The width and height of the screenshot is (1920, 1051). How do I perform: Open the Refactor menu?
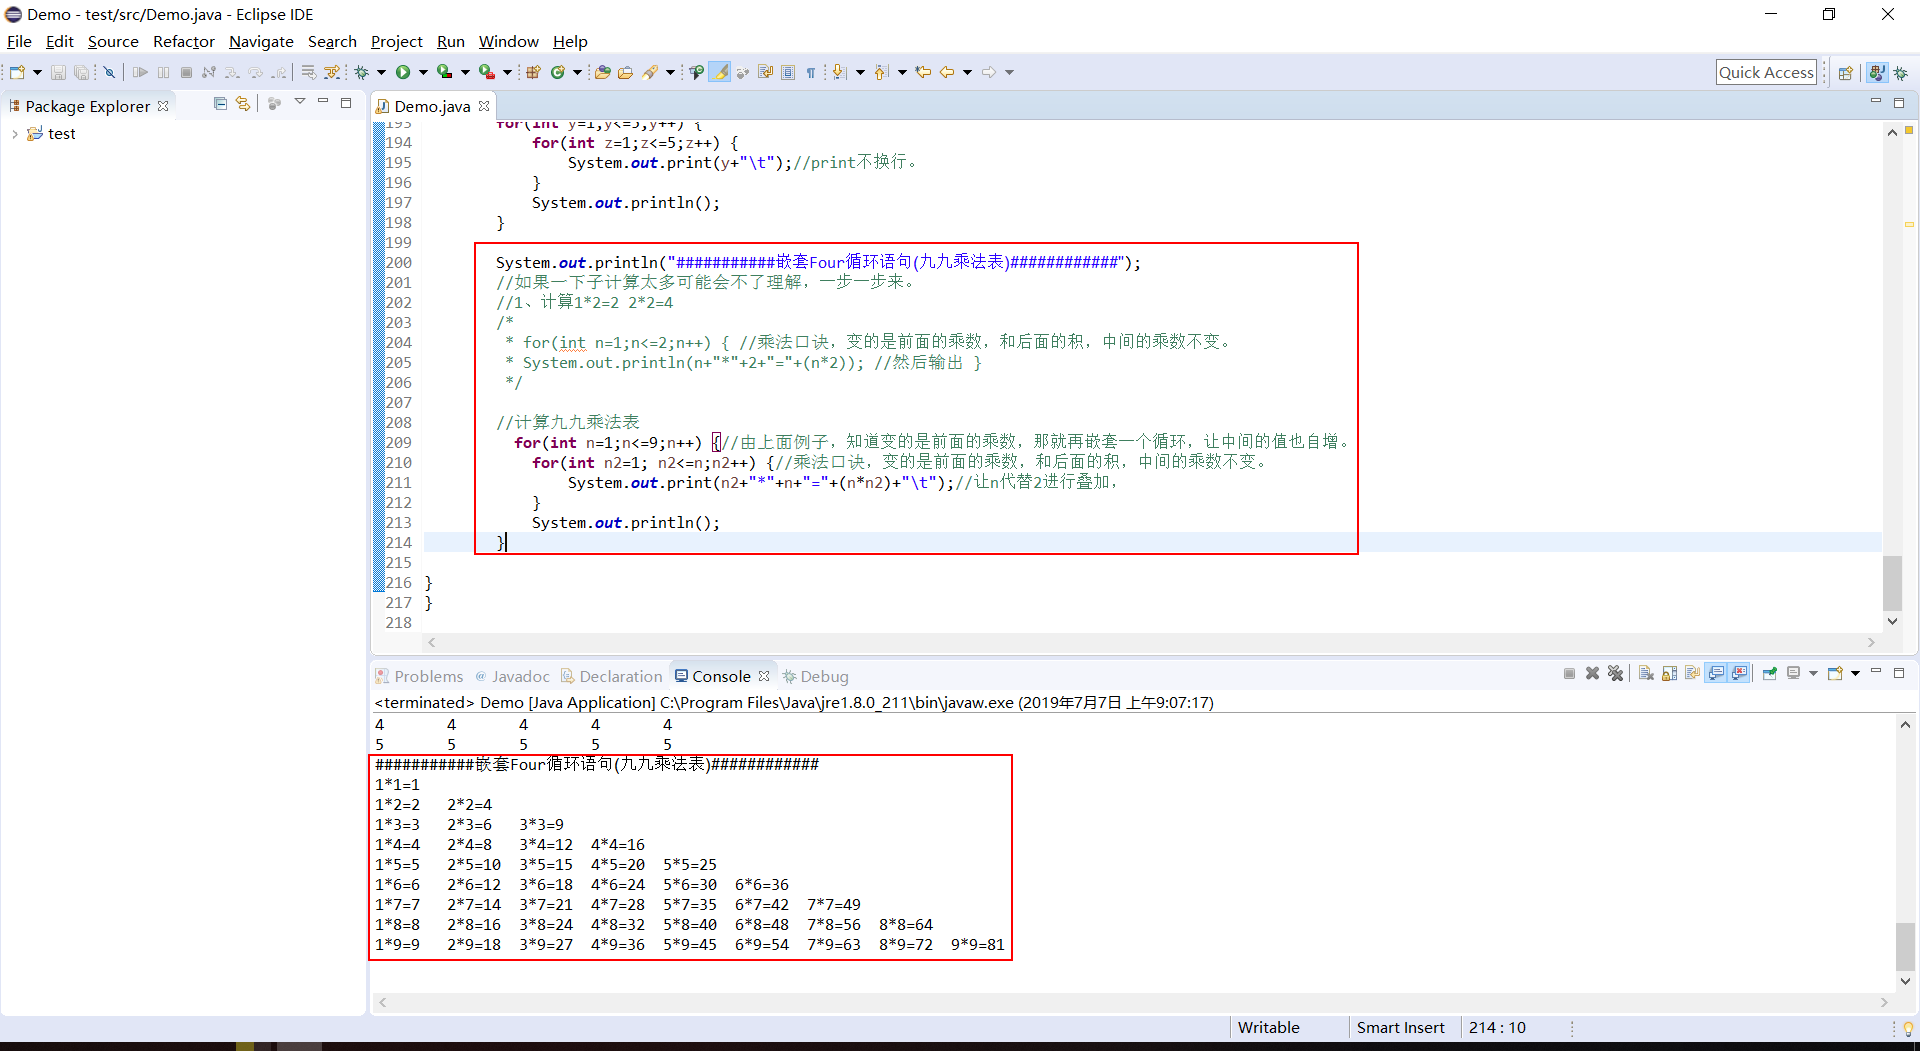pos(184,41)
